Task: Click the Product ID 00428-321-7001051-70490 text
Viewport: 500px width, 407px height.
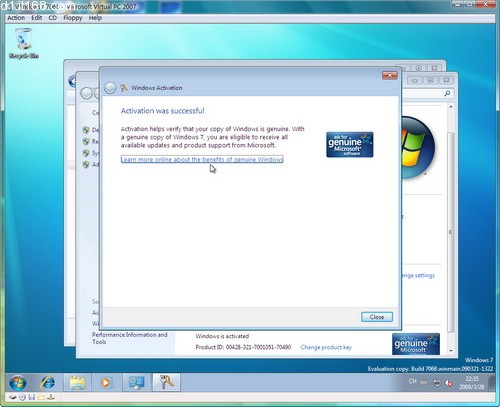Action: tap(243, 347)
